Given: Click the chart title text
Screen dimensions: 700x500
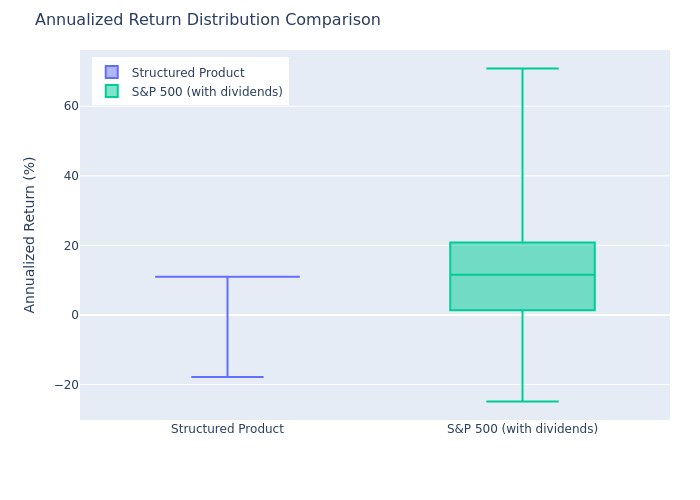Looking at the screenshot, I should click(x=208, y=20).
